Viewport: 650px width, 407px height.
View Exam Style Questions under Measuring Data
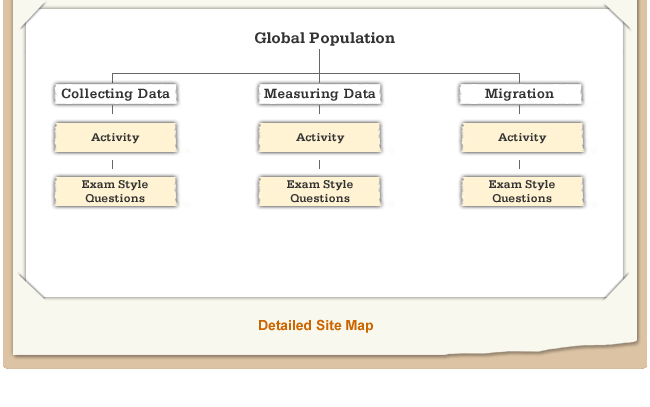[x=319, y=191]
